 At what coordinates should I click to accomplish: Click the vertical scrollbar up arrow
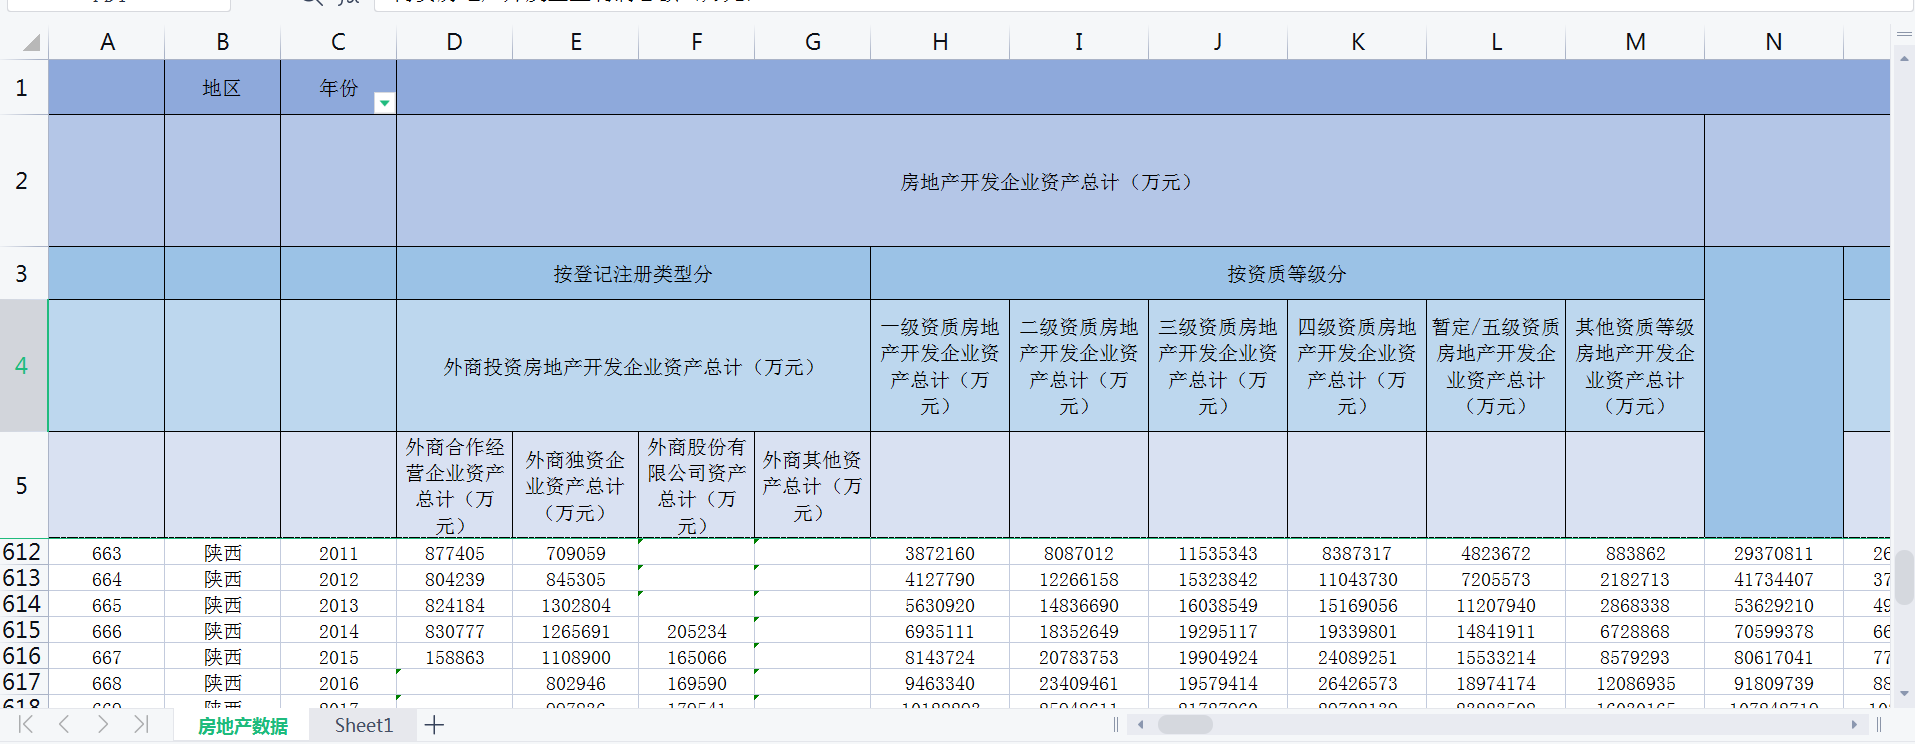pyautogui.click(x=1904, y=58)
